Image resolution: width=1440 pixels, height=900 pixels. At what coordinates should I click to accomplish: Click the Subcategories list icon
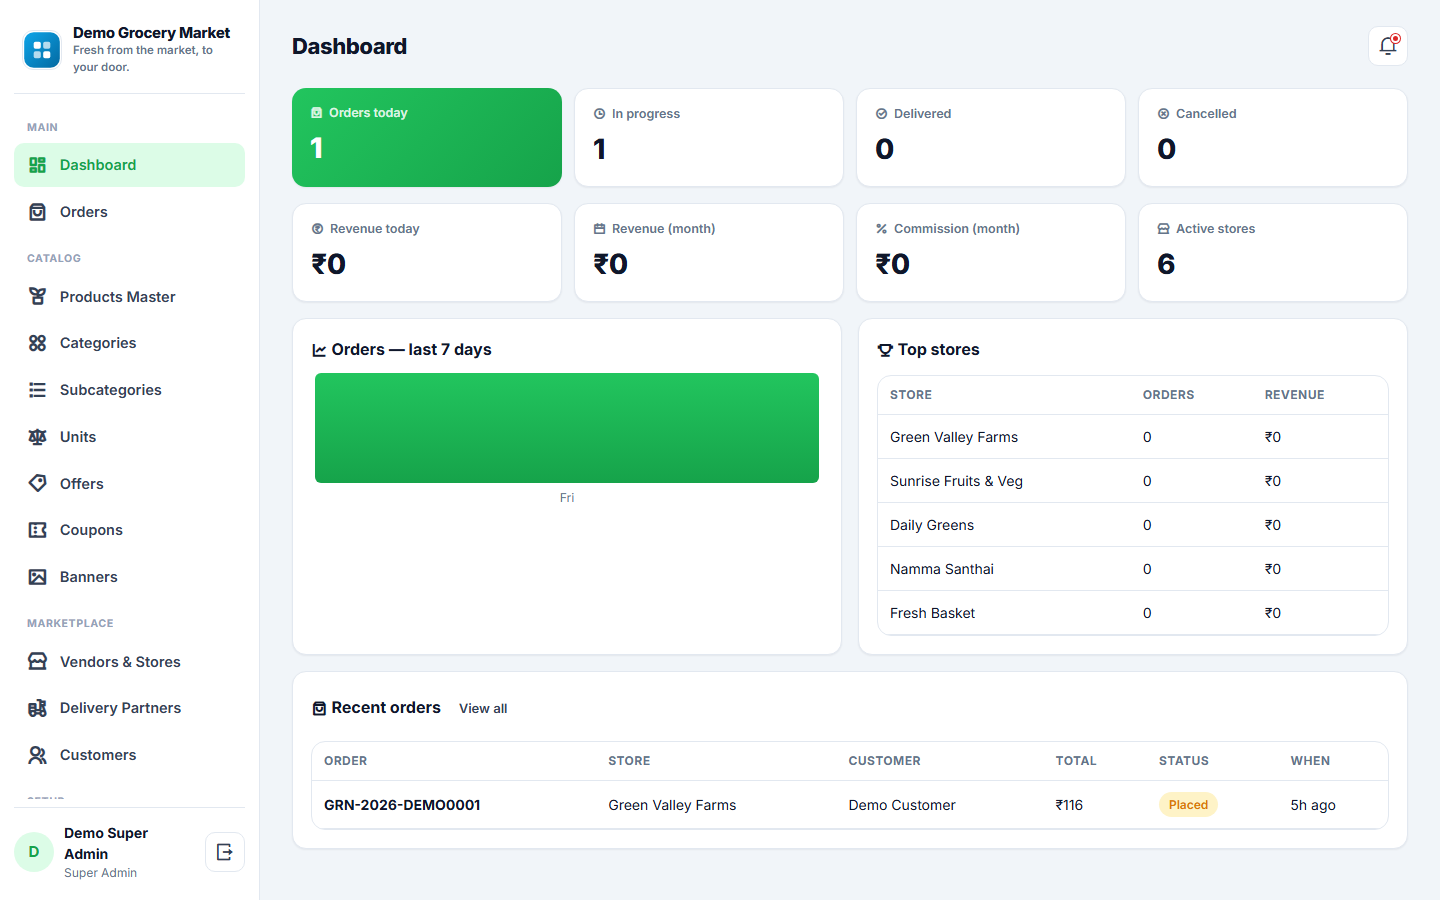(38, 390)
